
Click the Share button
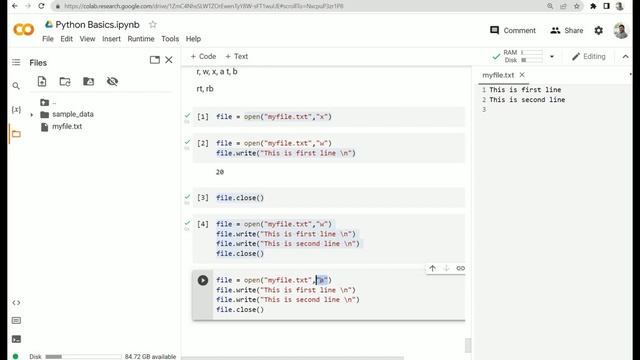567,31
